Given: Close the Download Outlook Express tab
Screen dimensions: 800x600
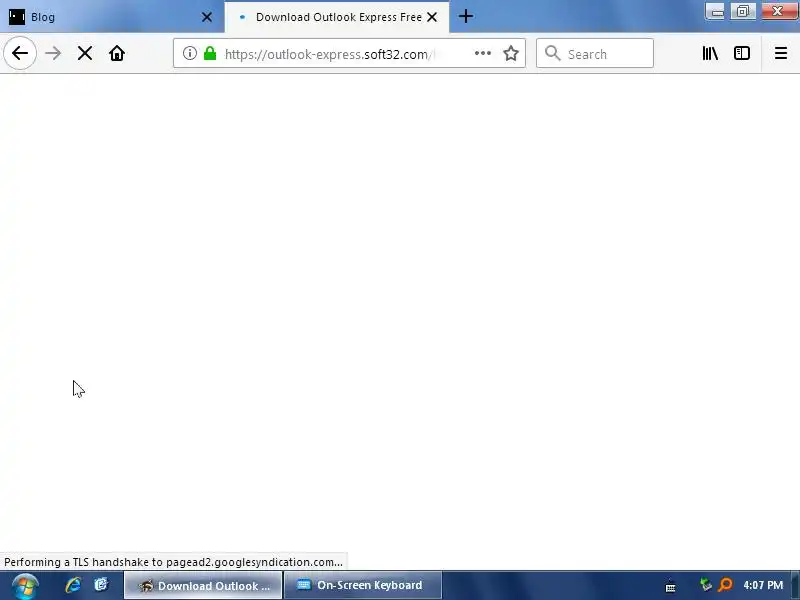Looking at the screenshot, I should pyautogui.click(x=432, y=17).
